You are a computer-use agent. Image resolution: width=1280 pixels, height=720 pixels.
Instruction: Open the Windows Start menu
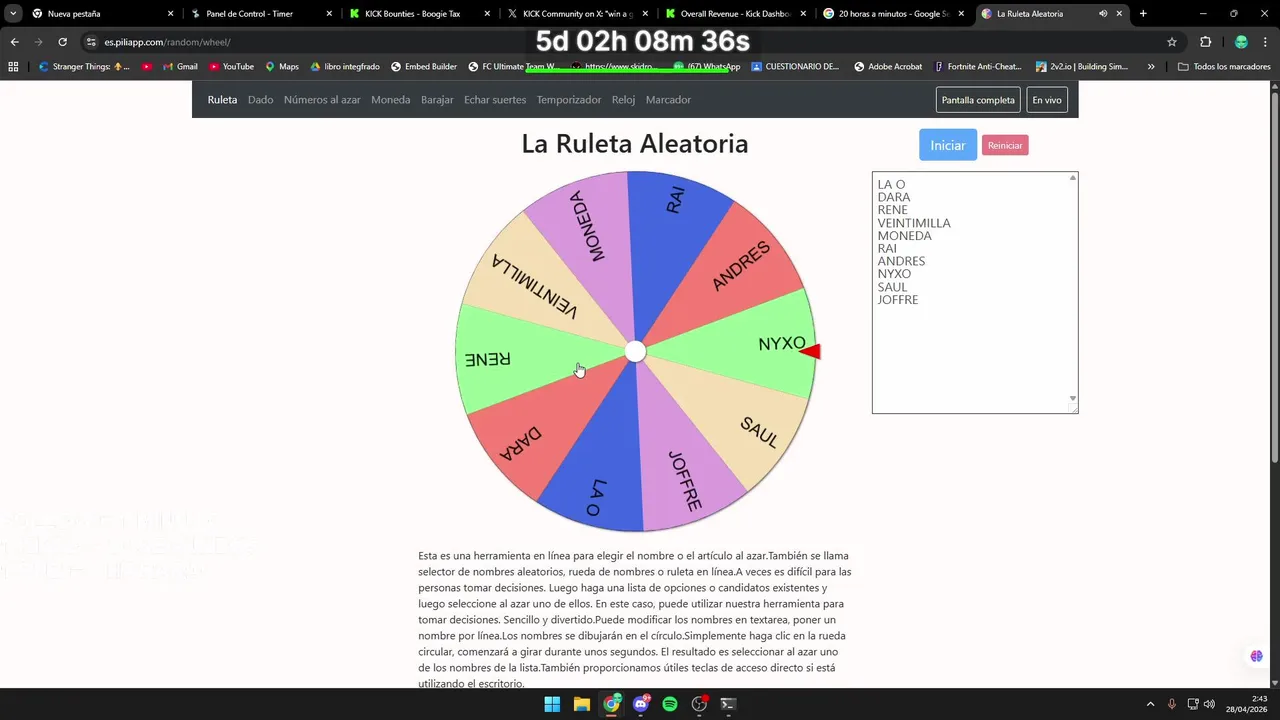(552, 704)
